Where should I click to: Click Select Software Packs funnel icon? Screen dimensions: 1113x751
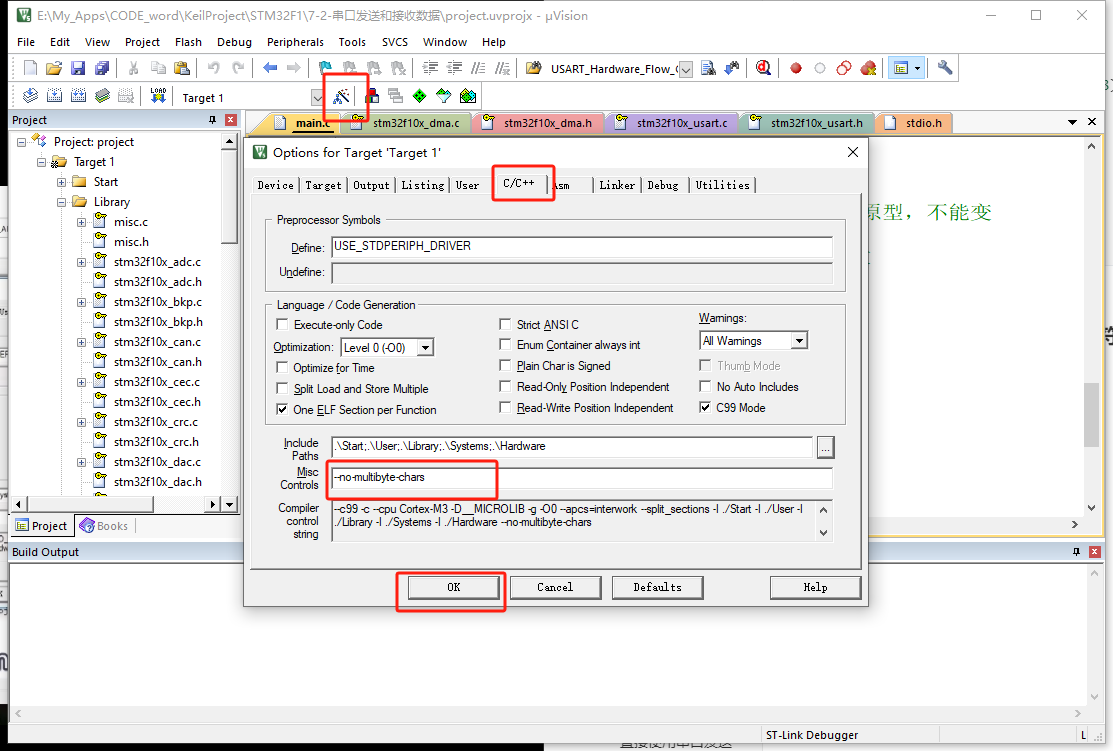coord(444,96)
